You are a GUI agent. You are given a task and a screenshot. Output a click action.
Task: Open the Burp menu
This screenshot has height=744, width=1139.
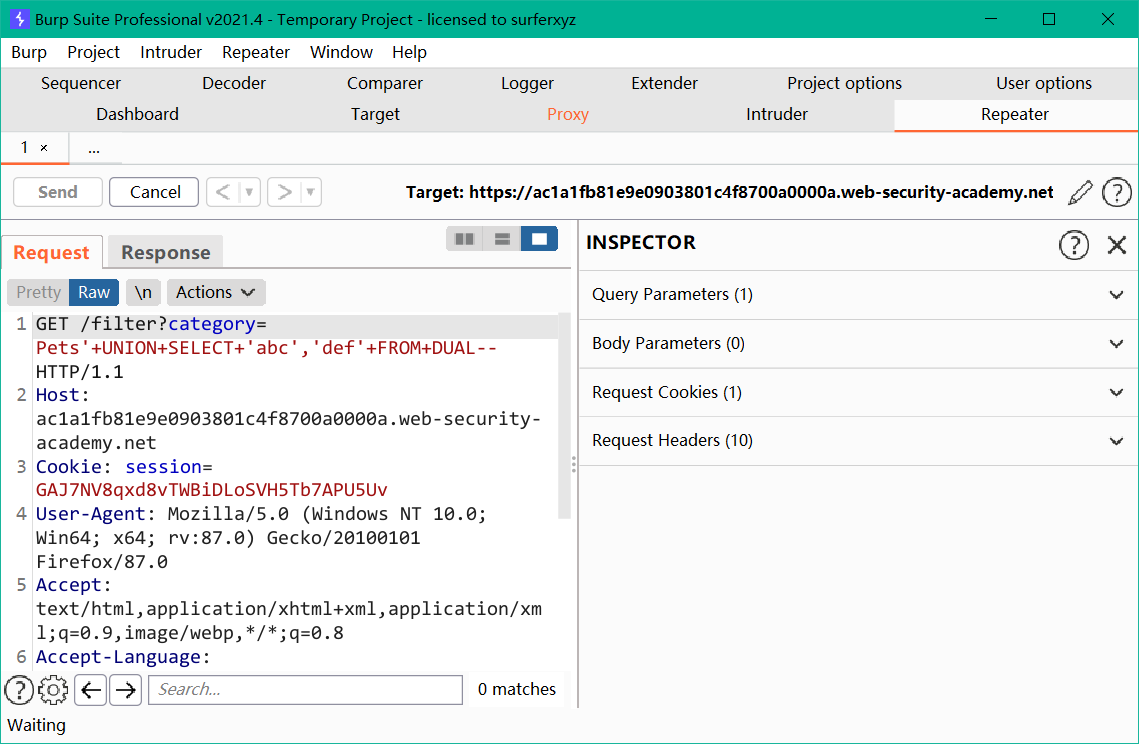(29, 52)
